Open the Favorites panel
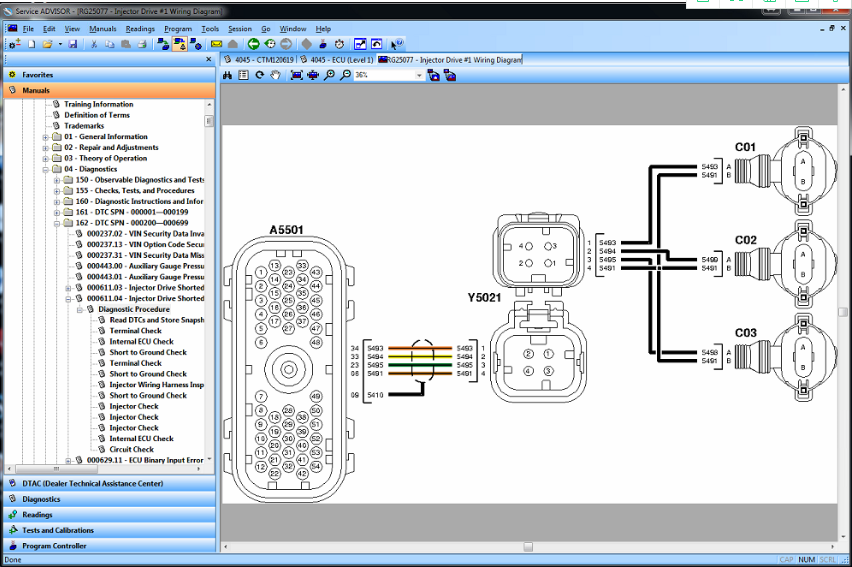This screenshot has width=852, height=567. click(x=109, y=75)
